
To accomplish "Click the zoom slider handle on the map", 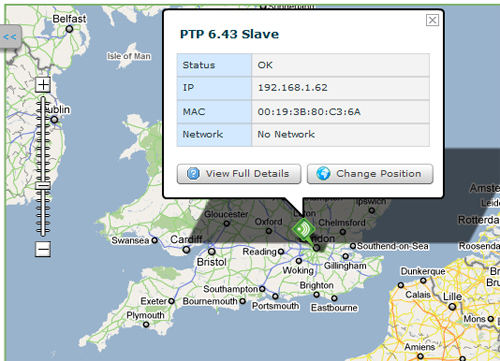I will pyautogui.click(x=43, y=186).
